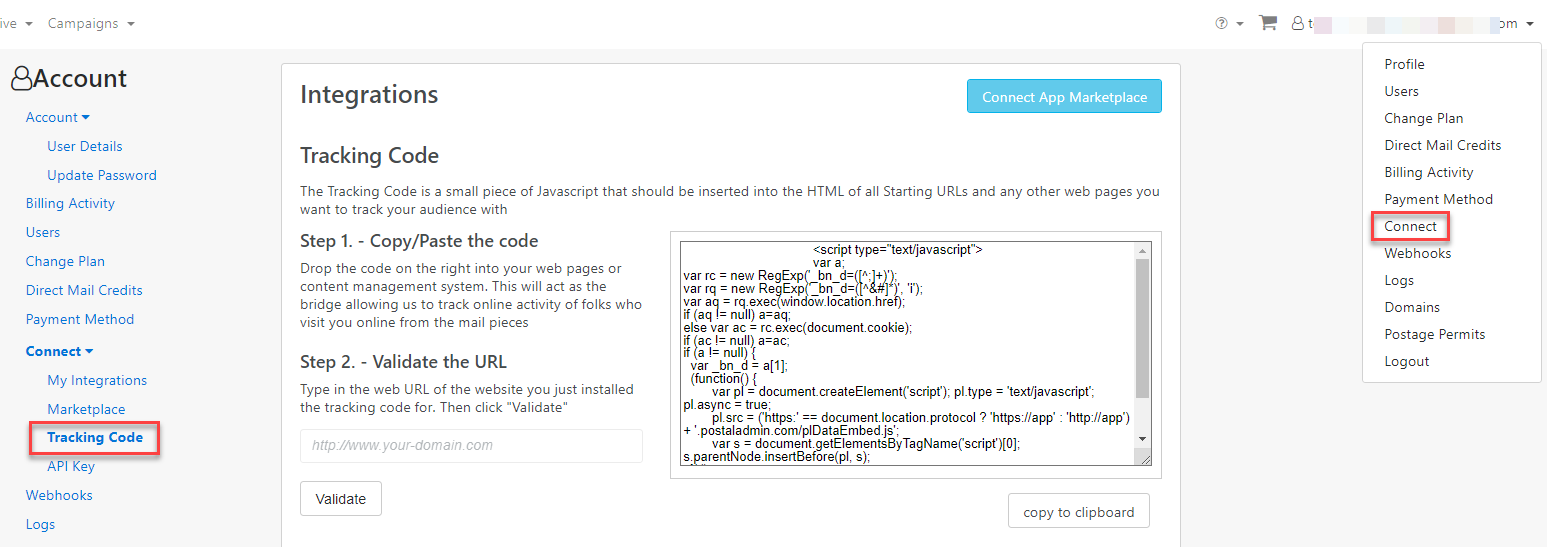Click Logout in the user menu

click(1406, 361)
